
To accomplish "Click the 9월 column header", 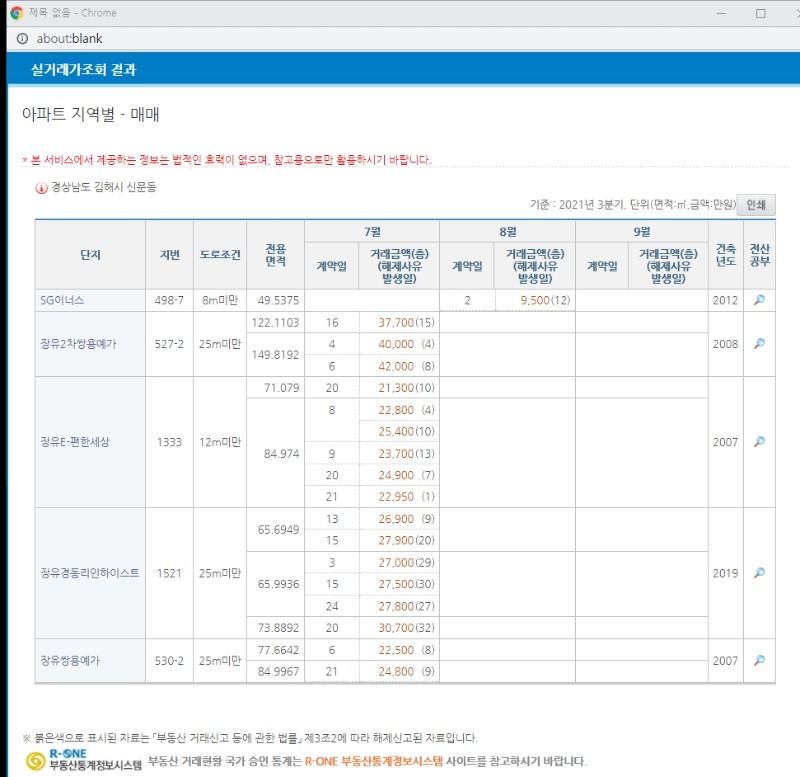I will click(642, 232).
